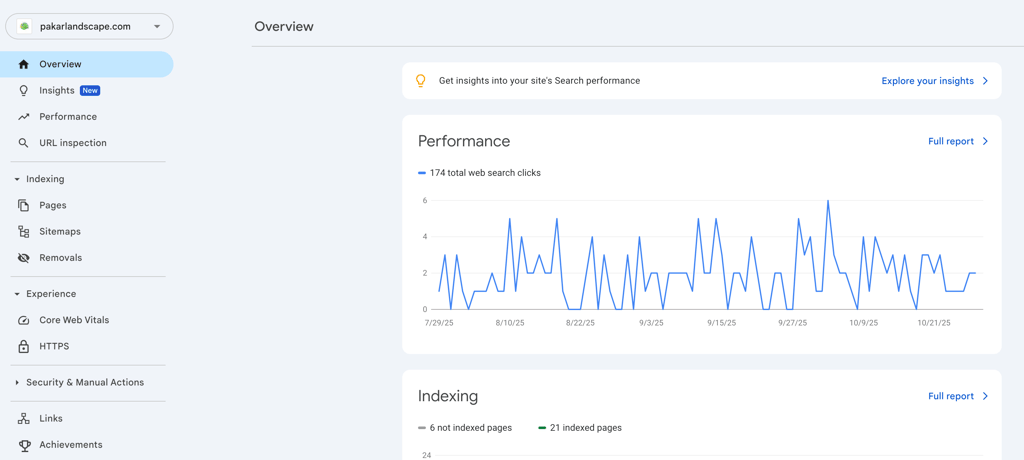Open the Pages menu item
Viewport: 1024px width, 460px height.
click(x=53, y=205)
